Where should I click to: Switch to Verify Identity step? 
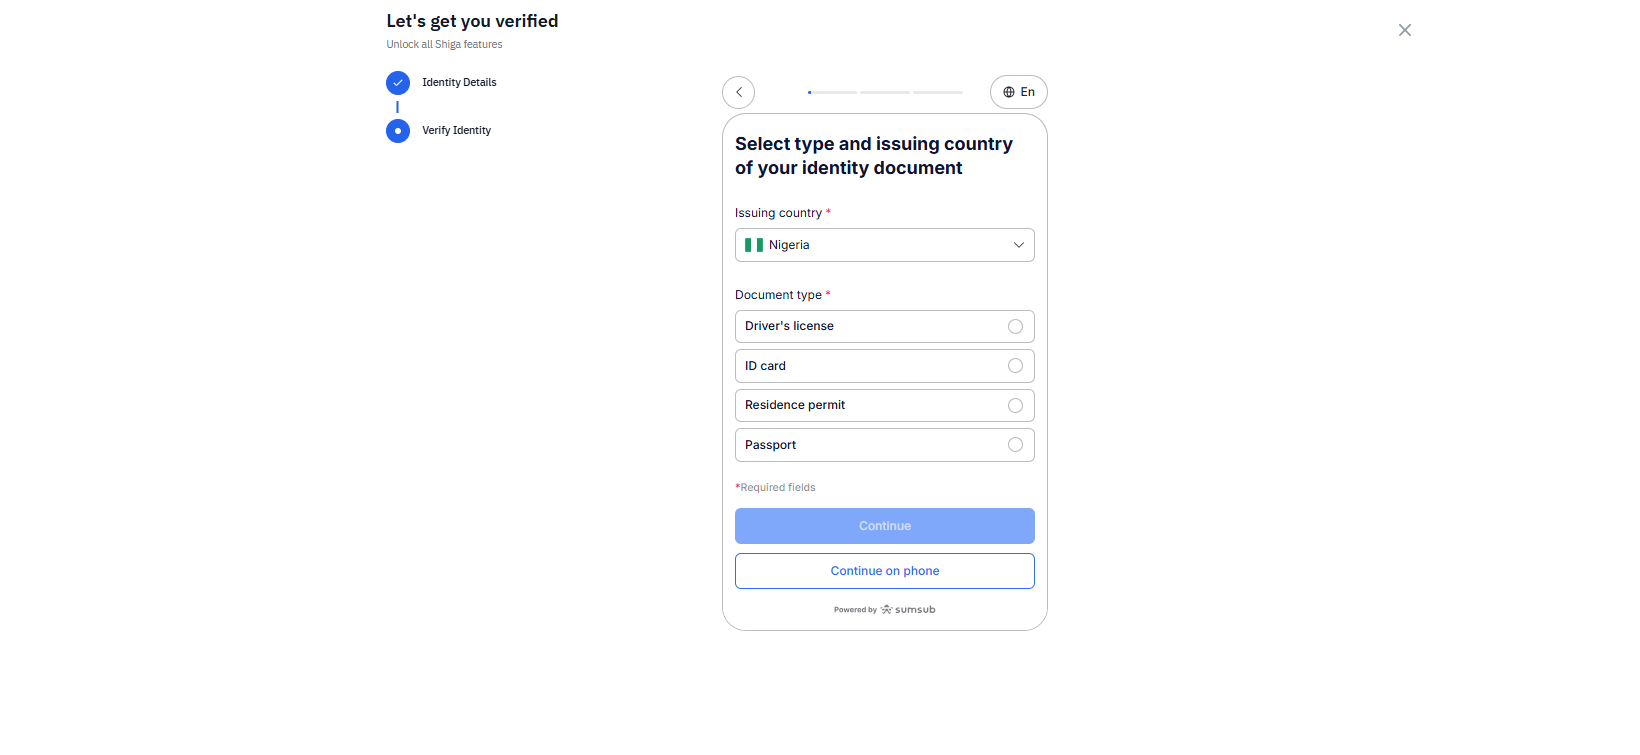[456, 131]
